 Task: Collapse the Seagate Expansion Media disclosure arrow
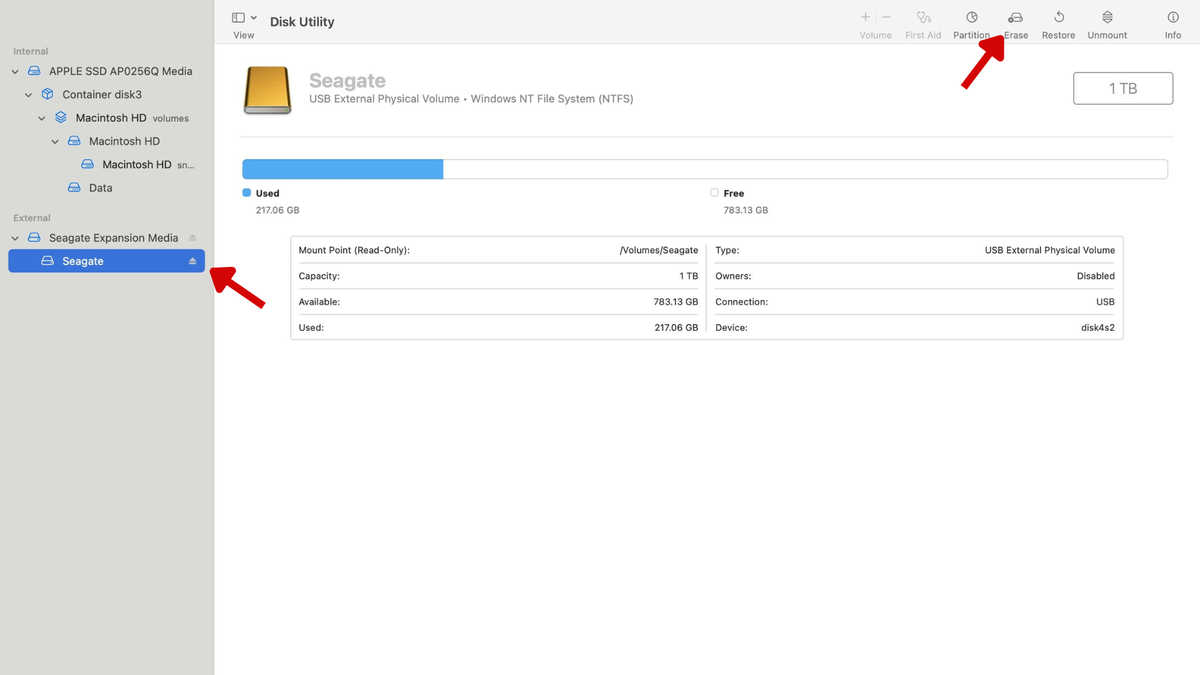point(16,238)
